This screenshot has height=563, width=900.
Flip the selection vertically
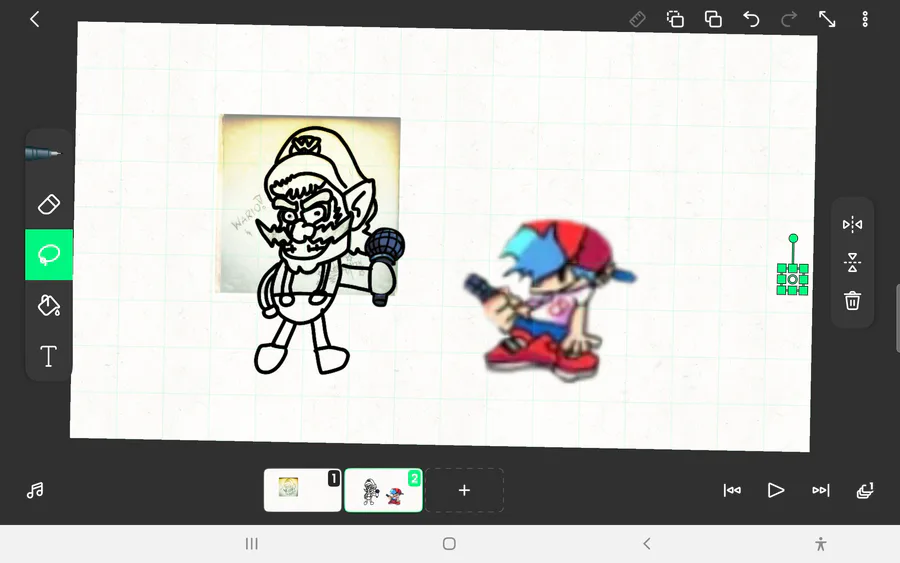(x=852, y=262)
